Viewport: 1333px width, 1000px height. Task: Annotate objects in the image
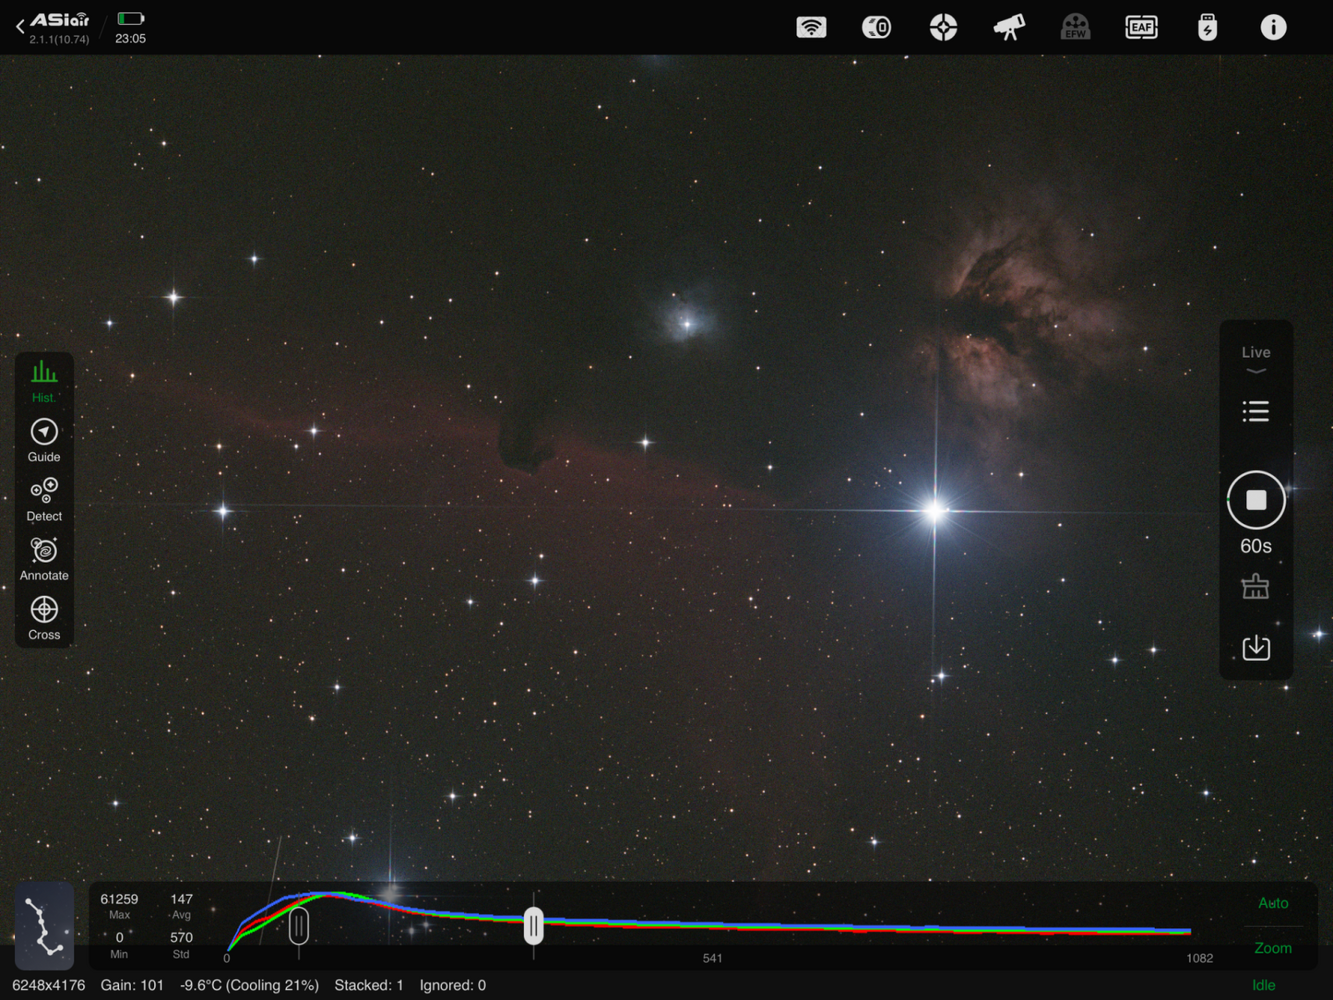point(43,556)
